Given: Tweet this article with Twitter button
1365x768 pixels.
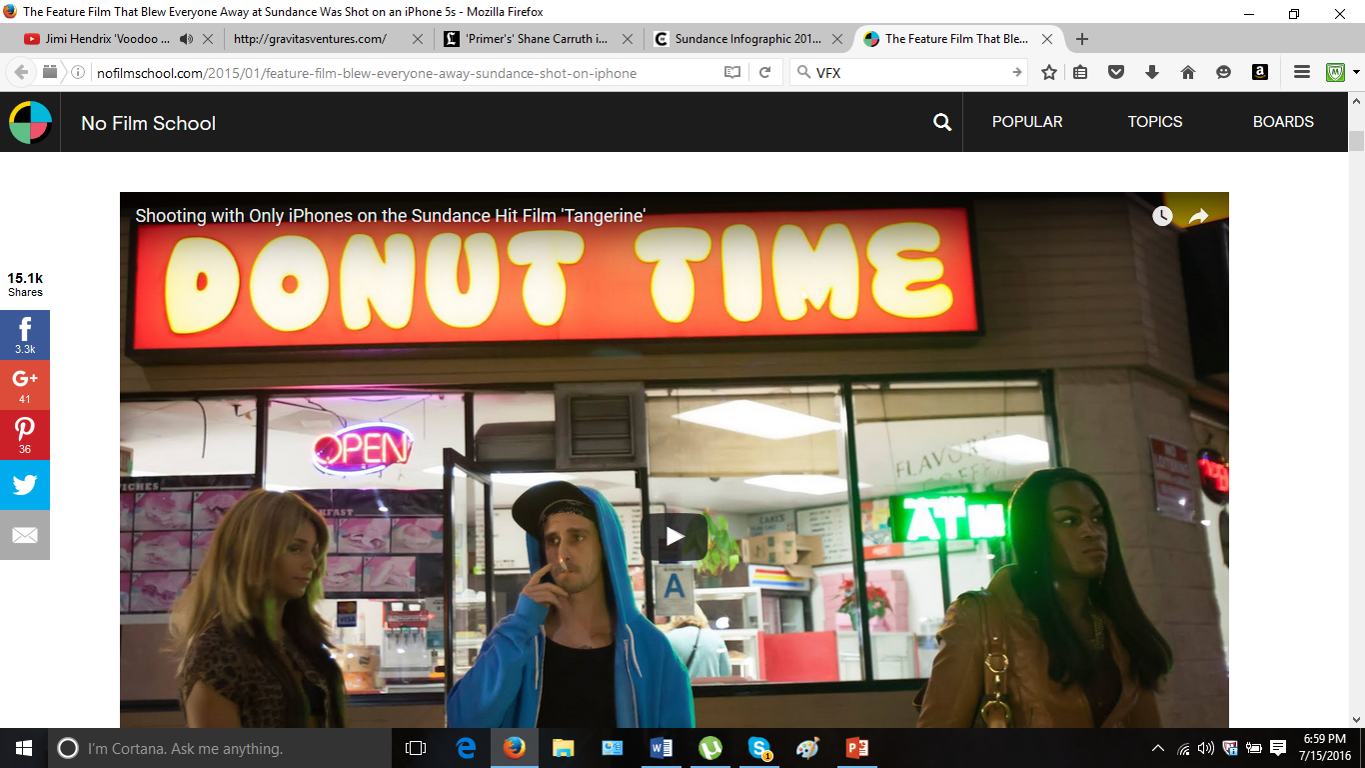Looking at the screenshot, I should pos(25,485).
